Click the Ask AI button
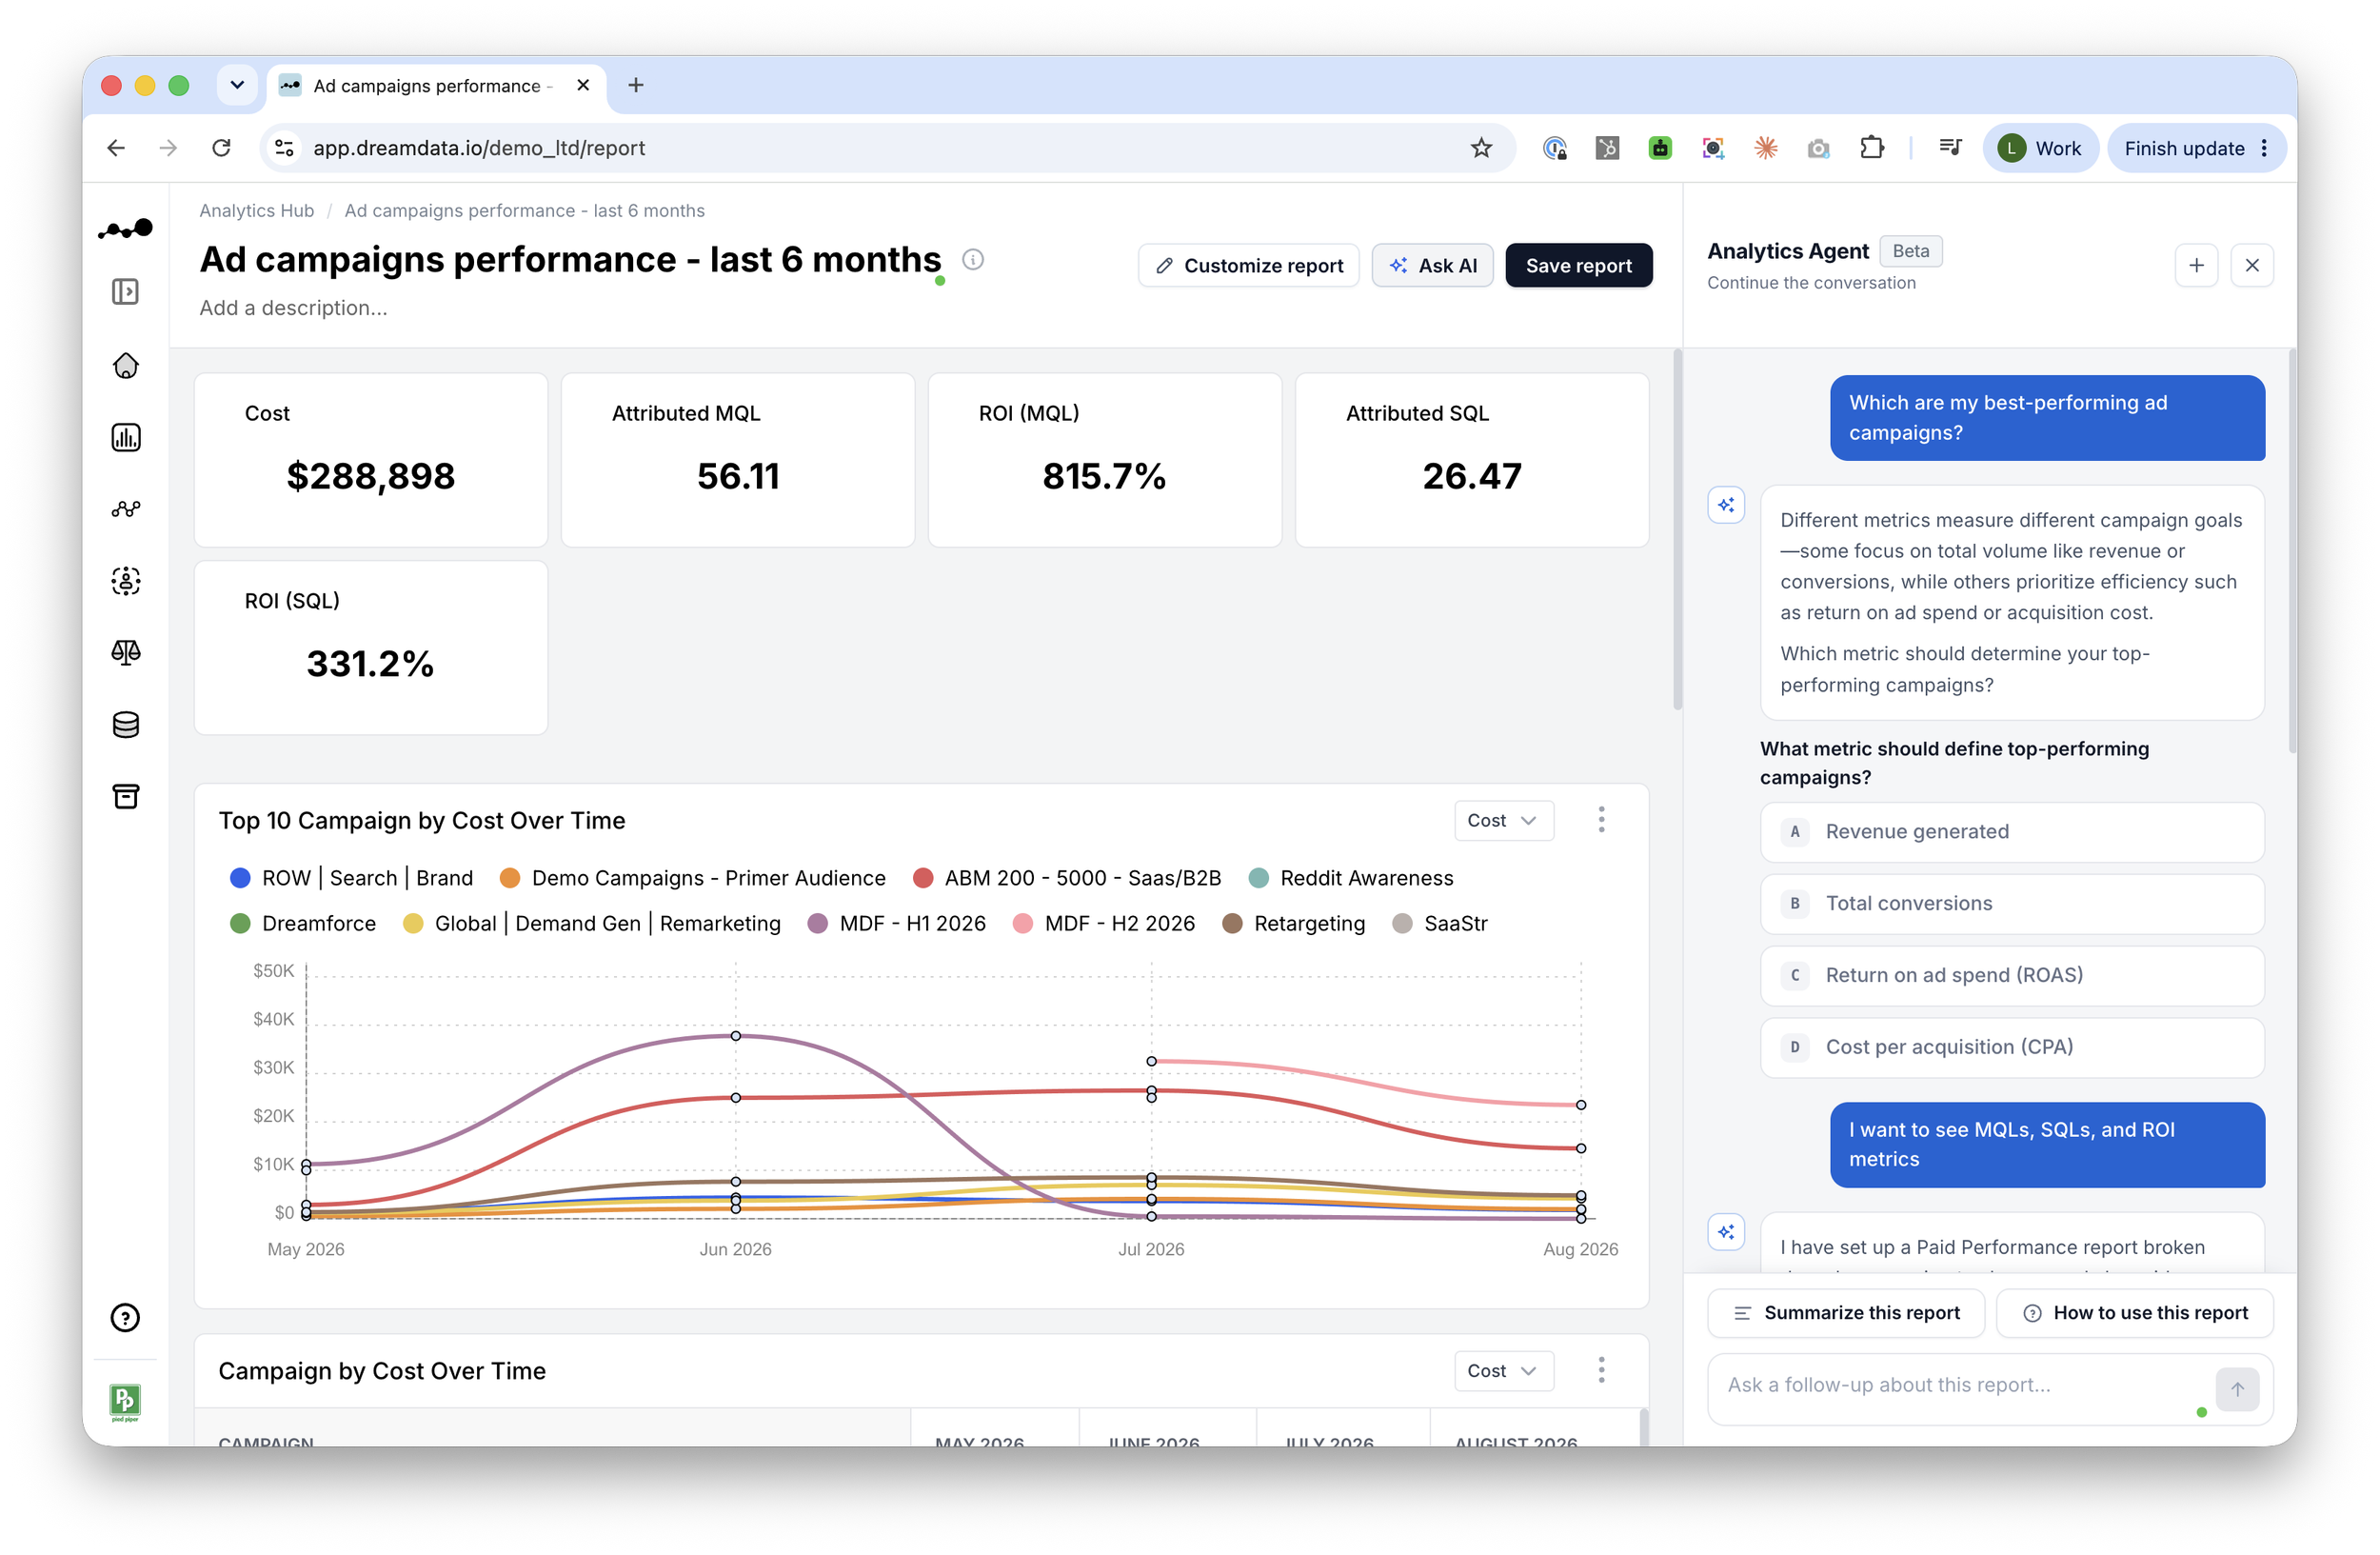Viewport: 2380px width, 1555px height. [1433, 266]
